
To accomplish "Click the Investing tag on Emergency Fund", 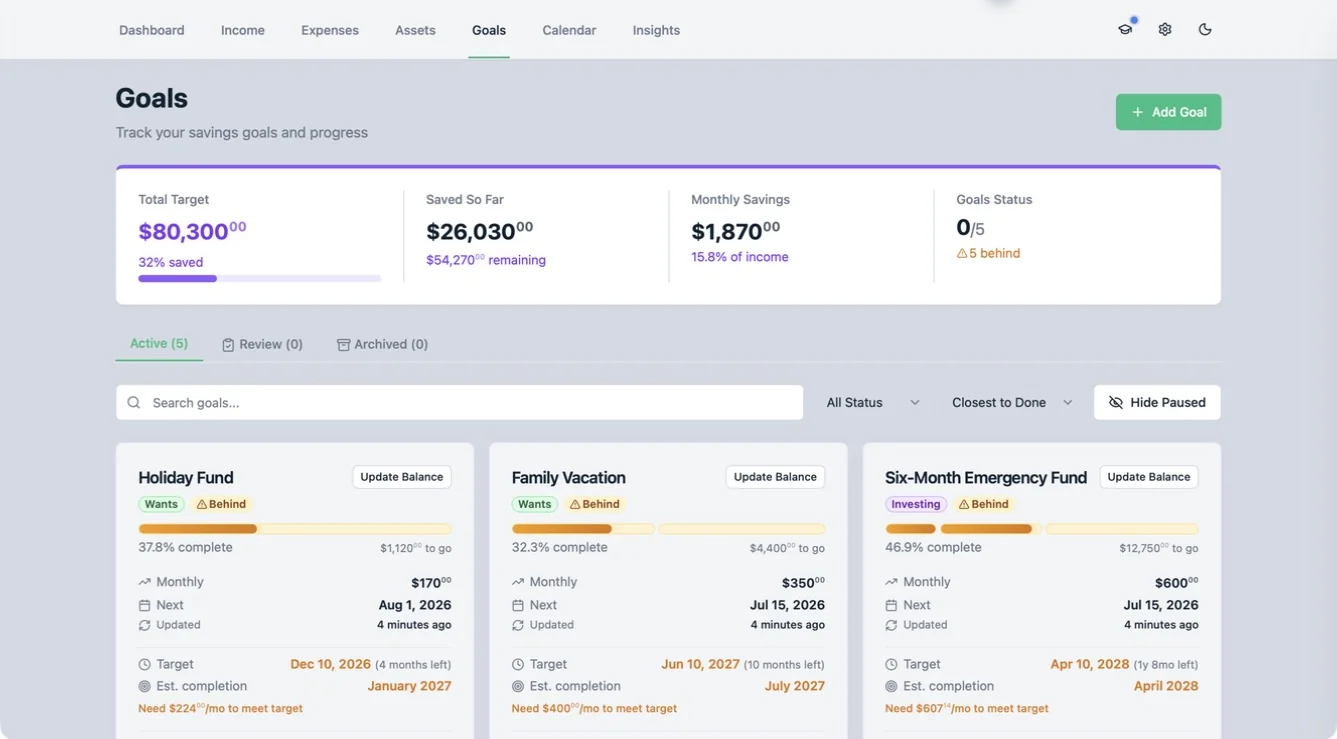I will pos(916,505).
